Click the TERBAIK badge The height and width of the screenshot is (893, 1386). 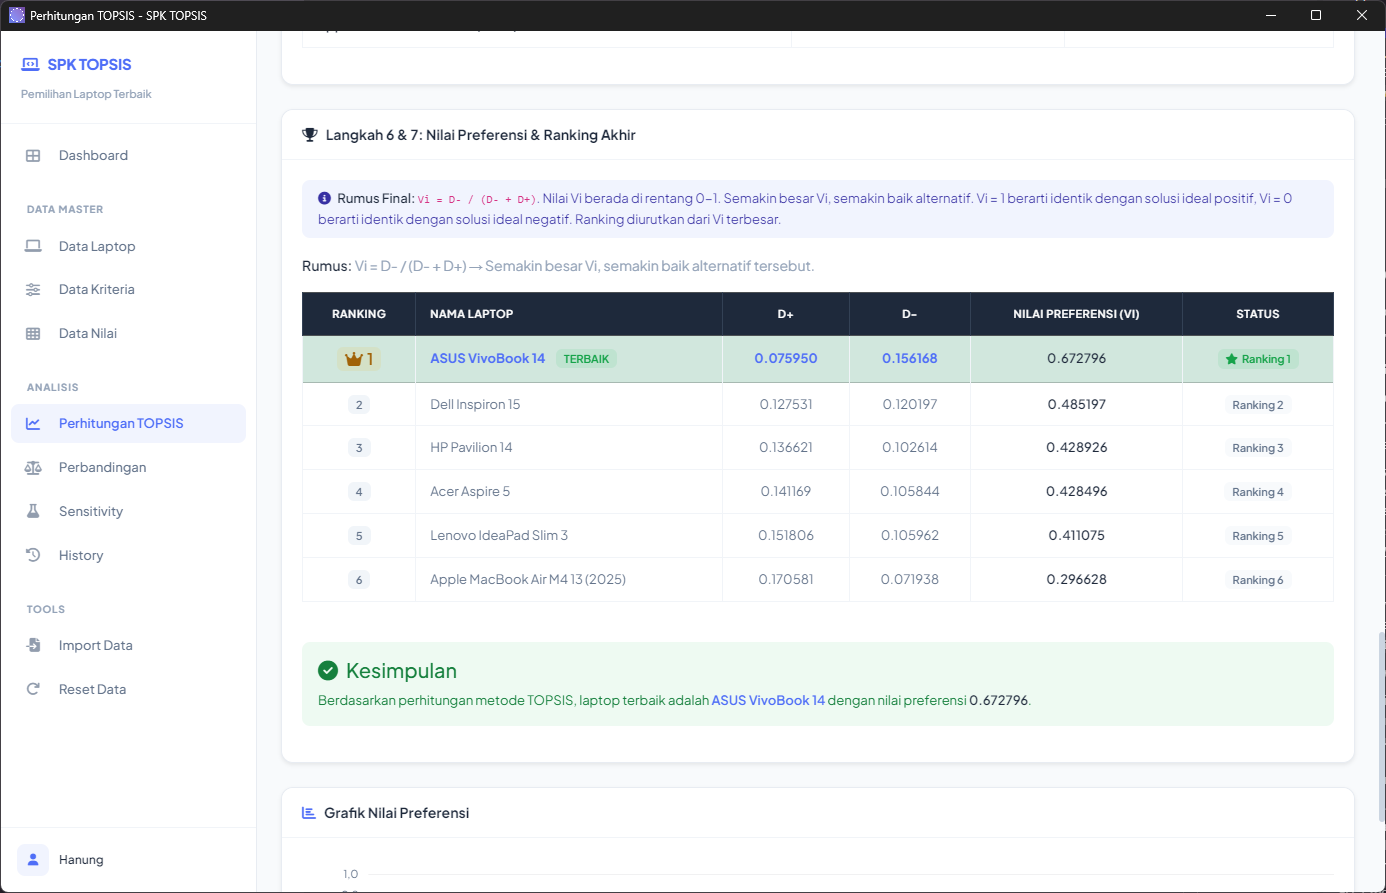tap(586, 359)
